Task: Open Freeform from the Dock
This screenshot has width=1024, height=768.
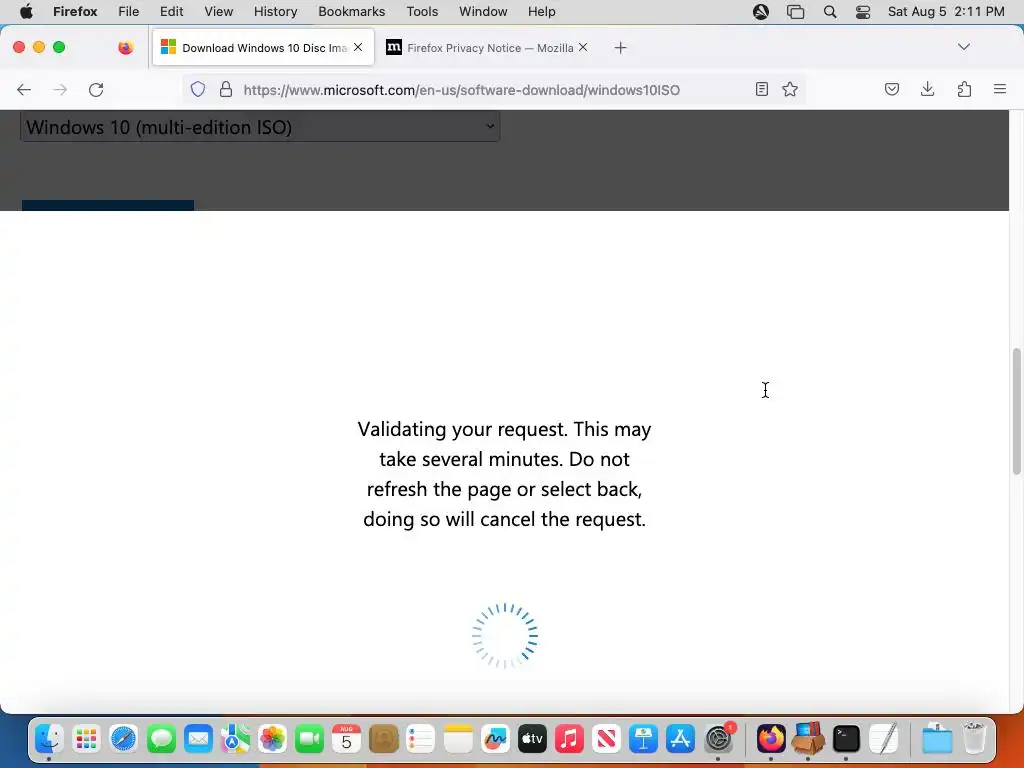Action: 495,739
